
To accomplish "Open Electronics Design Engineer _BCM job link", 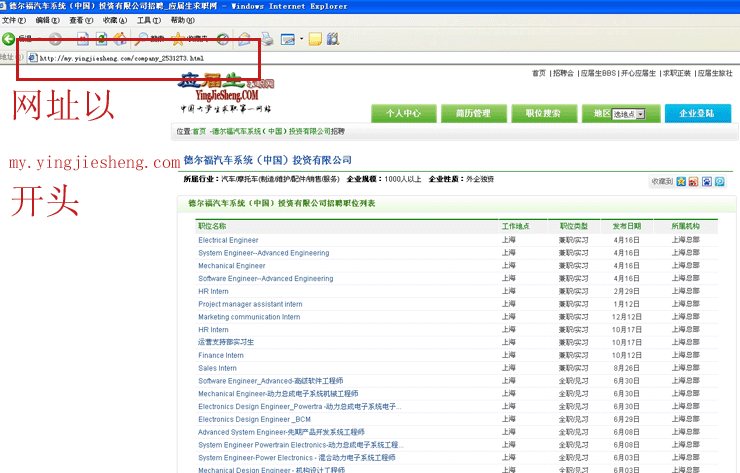I will coord(254,419).
